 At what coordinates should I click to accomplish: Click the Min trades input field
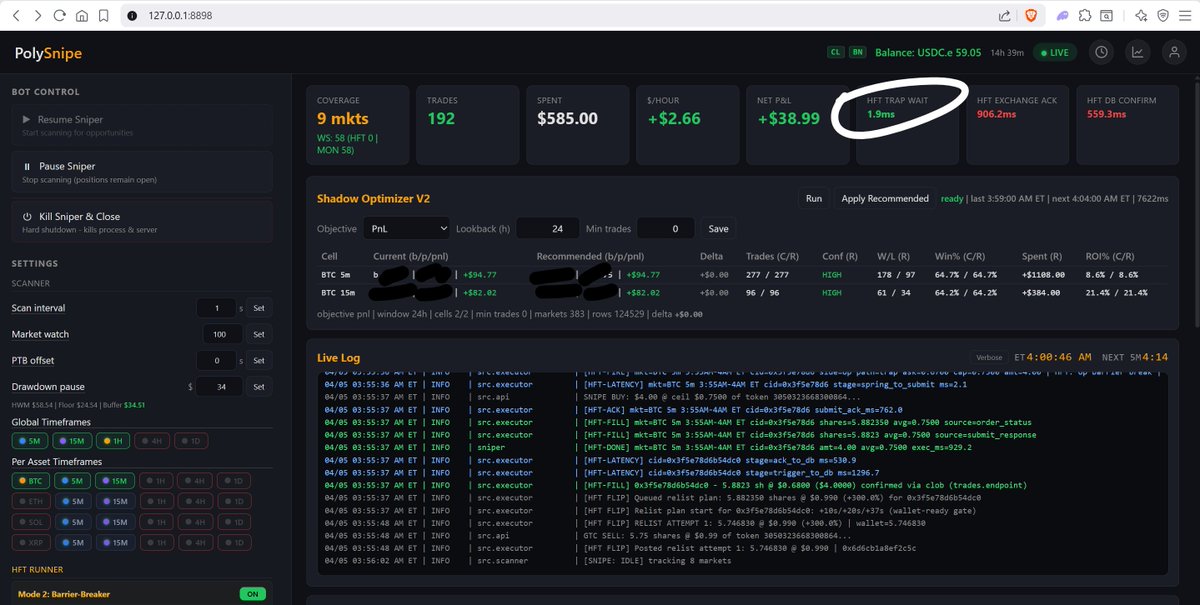pos(666,228)
